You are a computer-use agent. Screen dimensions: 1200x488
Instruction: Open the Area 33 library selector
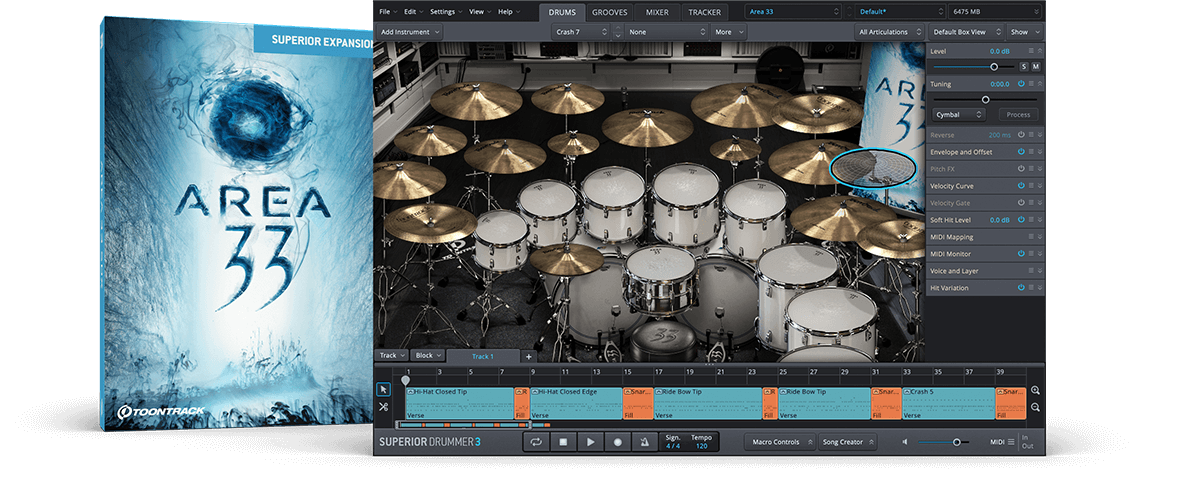tap(794, 11)
